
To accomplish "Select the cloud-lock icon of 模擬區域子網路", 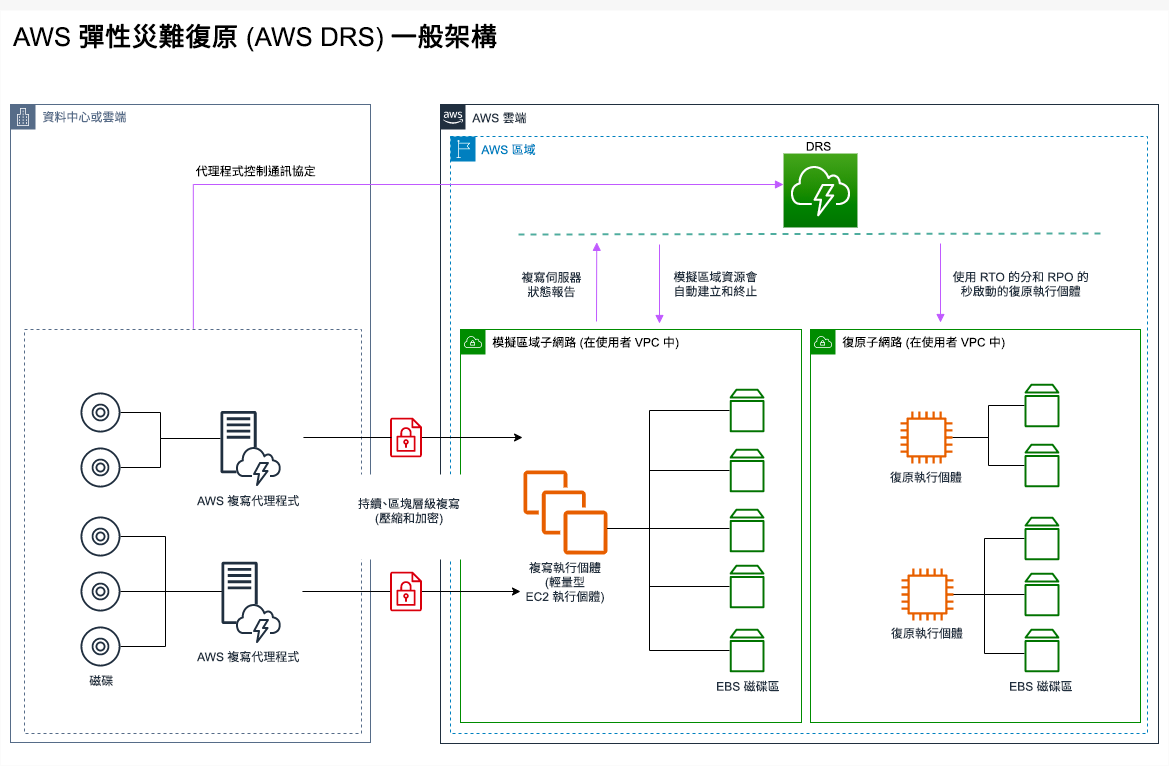I will (473, 342).
